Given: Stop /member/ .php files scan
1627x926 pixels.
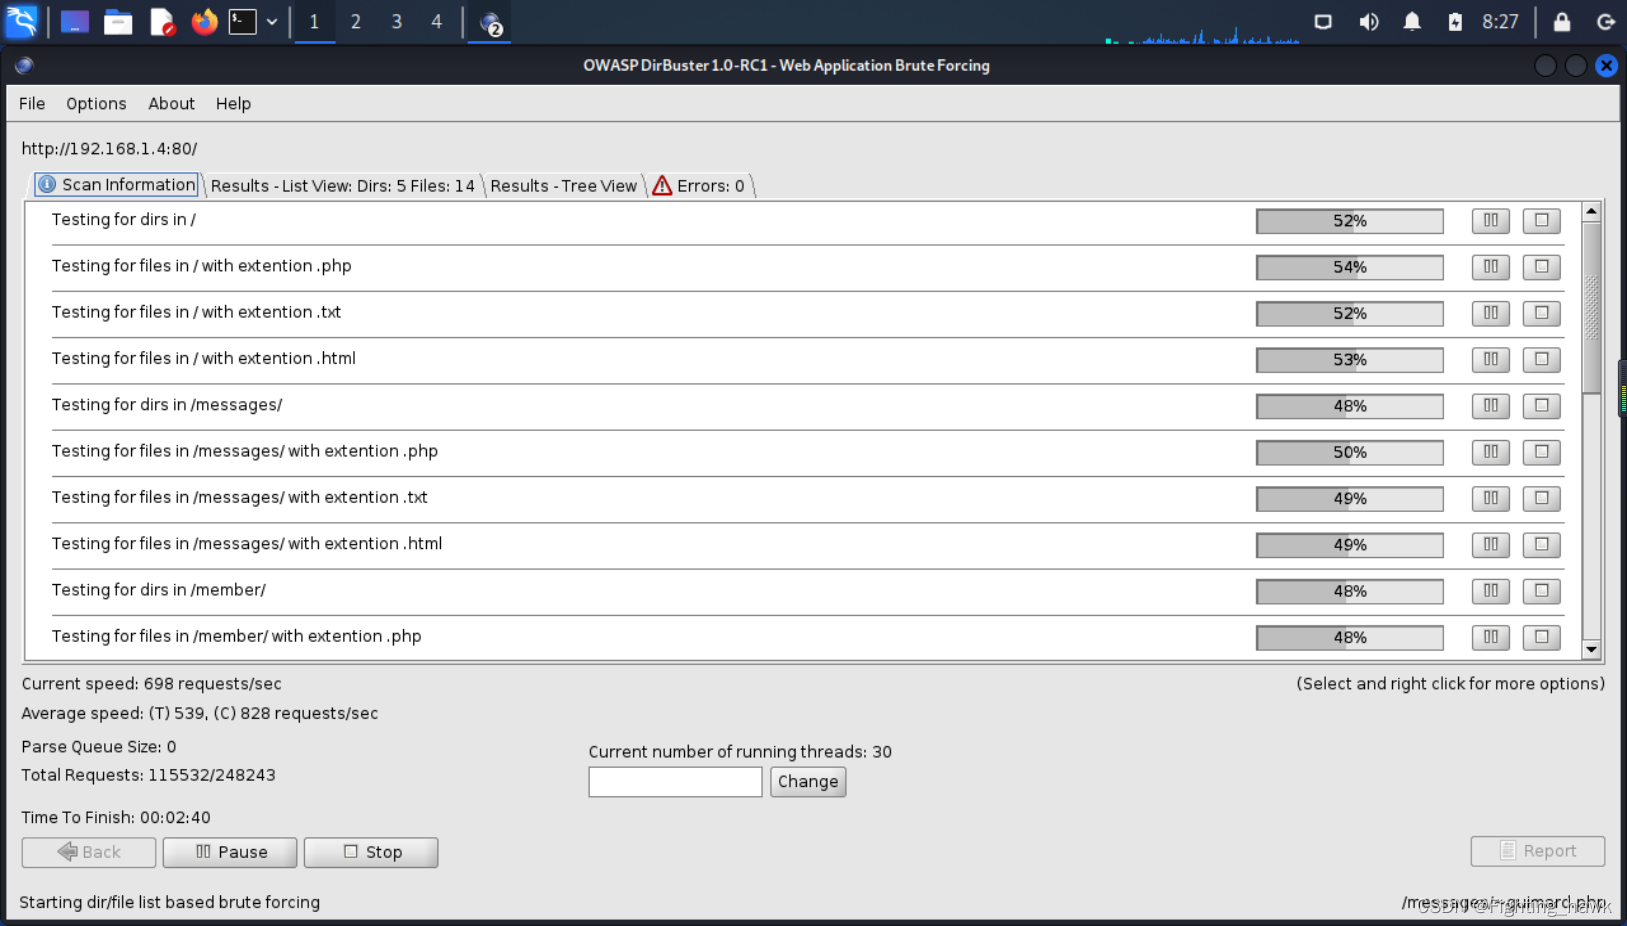Looking at the screenshot, I should click(x=1541, y=637).
